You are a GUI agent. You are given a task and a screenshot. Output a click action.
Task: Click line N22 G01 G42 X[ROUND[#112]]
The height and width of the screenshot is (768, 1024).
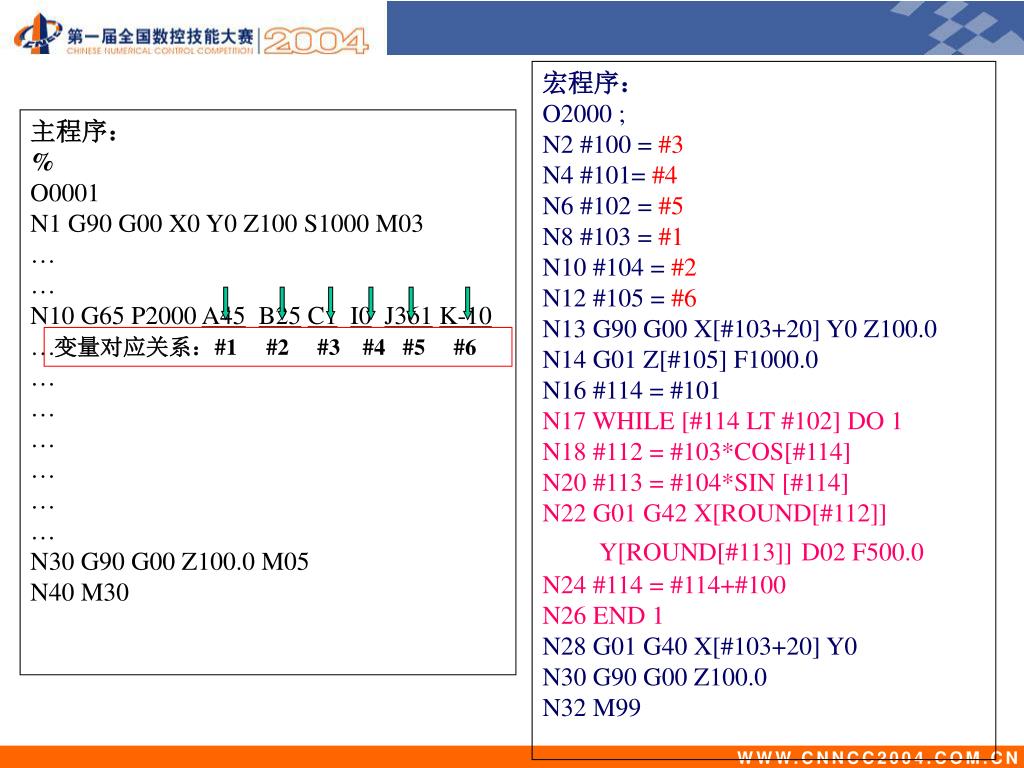(714, 514)
